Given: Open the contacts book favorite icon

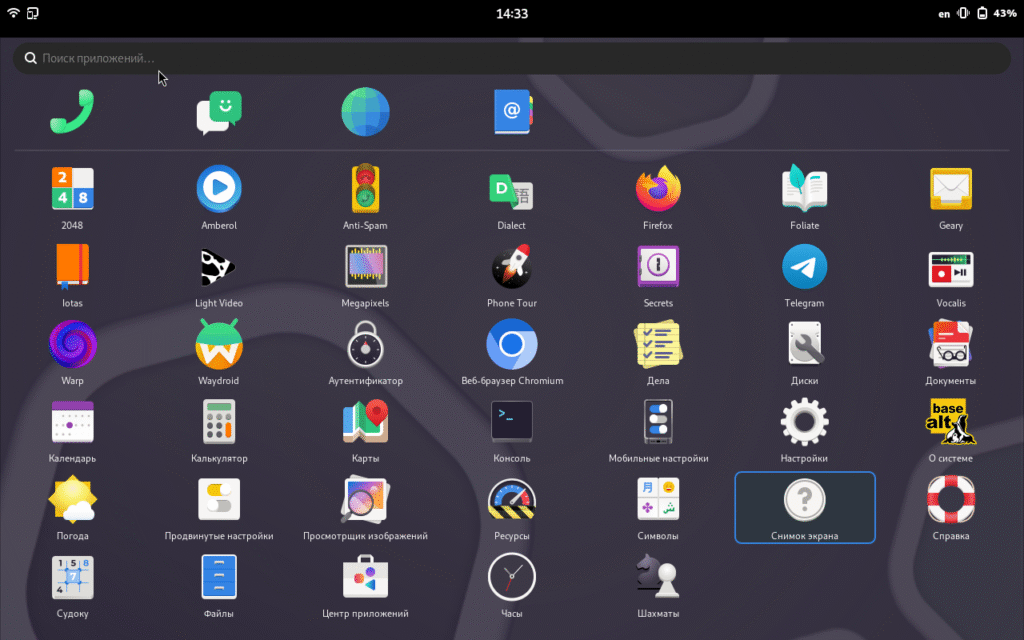Looking at the screenshot, I should [512, 112].
